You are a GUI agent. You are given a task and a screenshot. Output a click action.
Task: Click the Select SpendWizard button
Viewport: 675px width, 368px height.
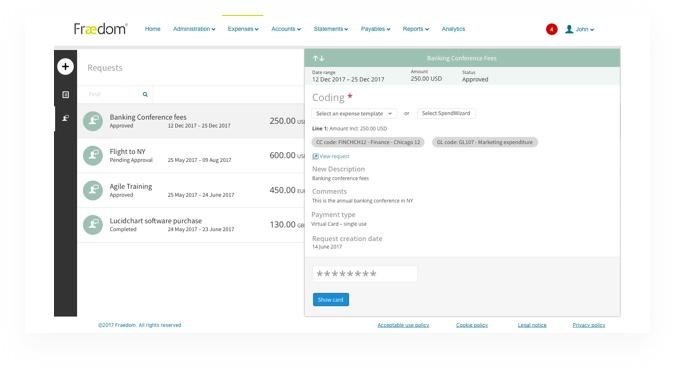[x=446, y=113]
